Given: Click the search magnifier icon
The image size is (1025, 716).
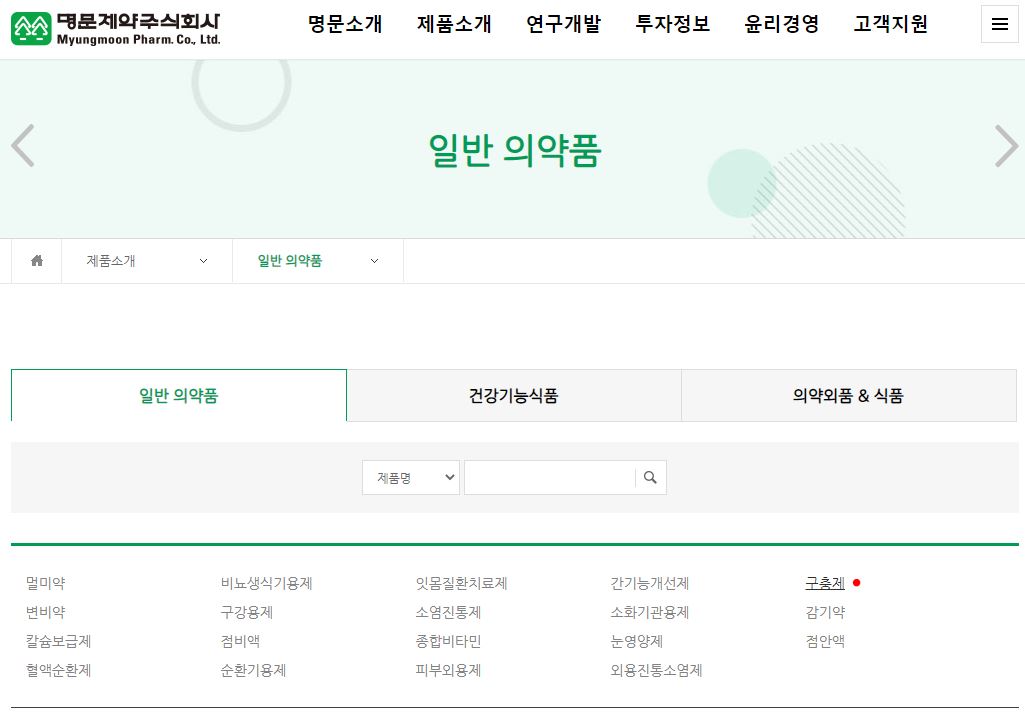Looking at the screenshot, I should click(x=649, y=477).
